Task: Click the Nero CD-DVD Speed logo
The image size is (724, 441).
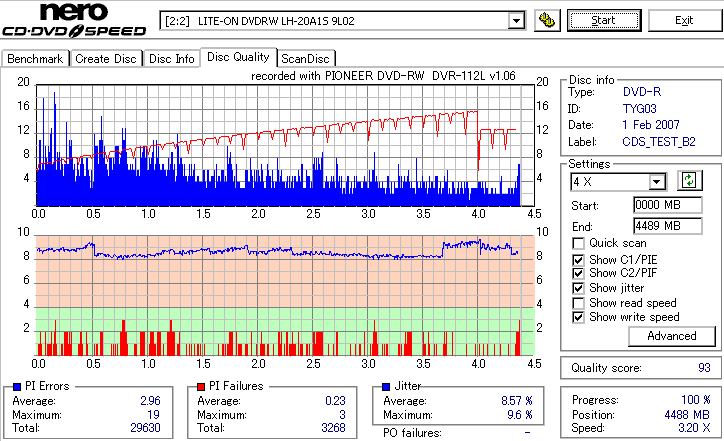Action: point(74,20)
